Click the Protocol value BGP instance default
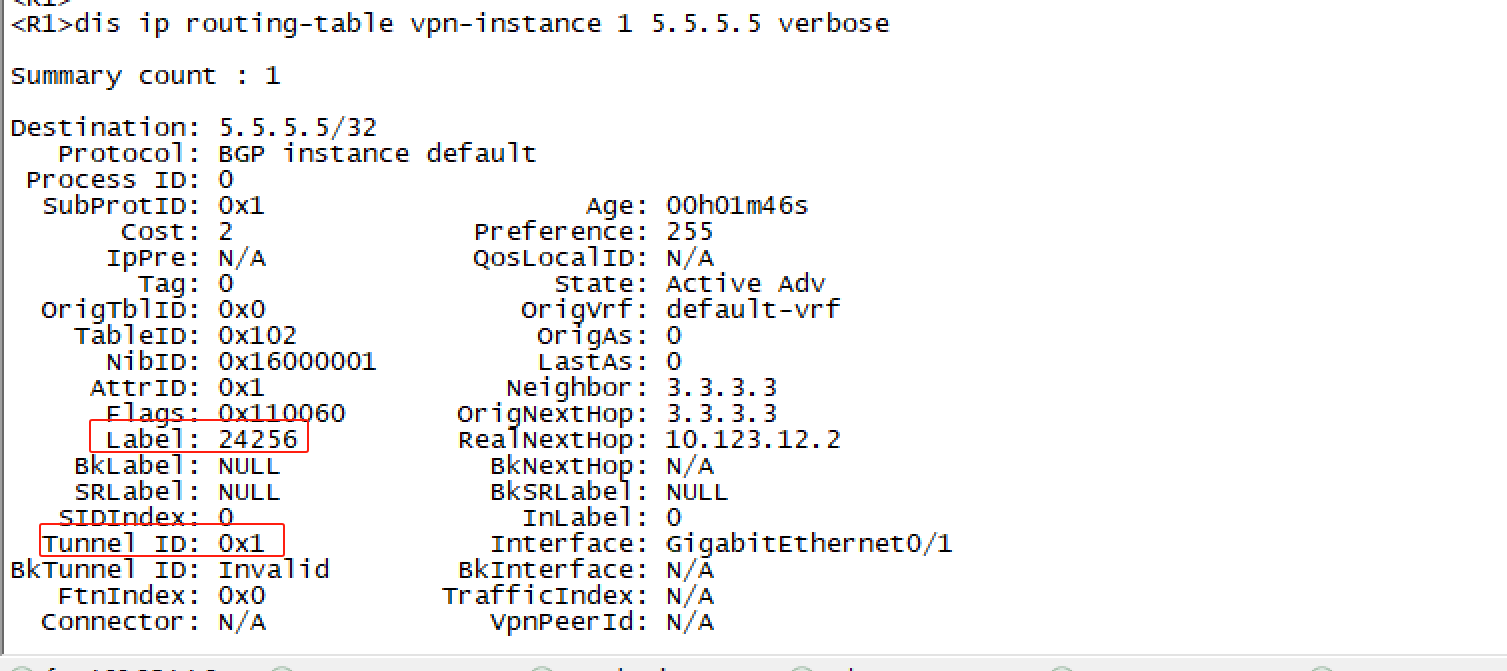The width and height of the screenshot is (1507, 671). click(377, 154)
